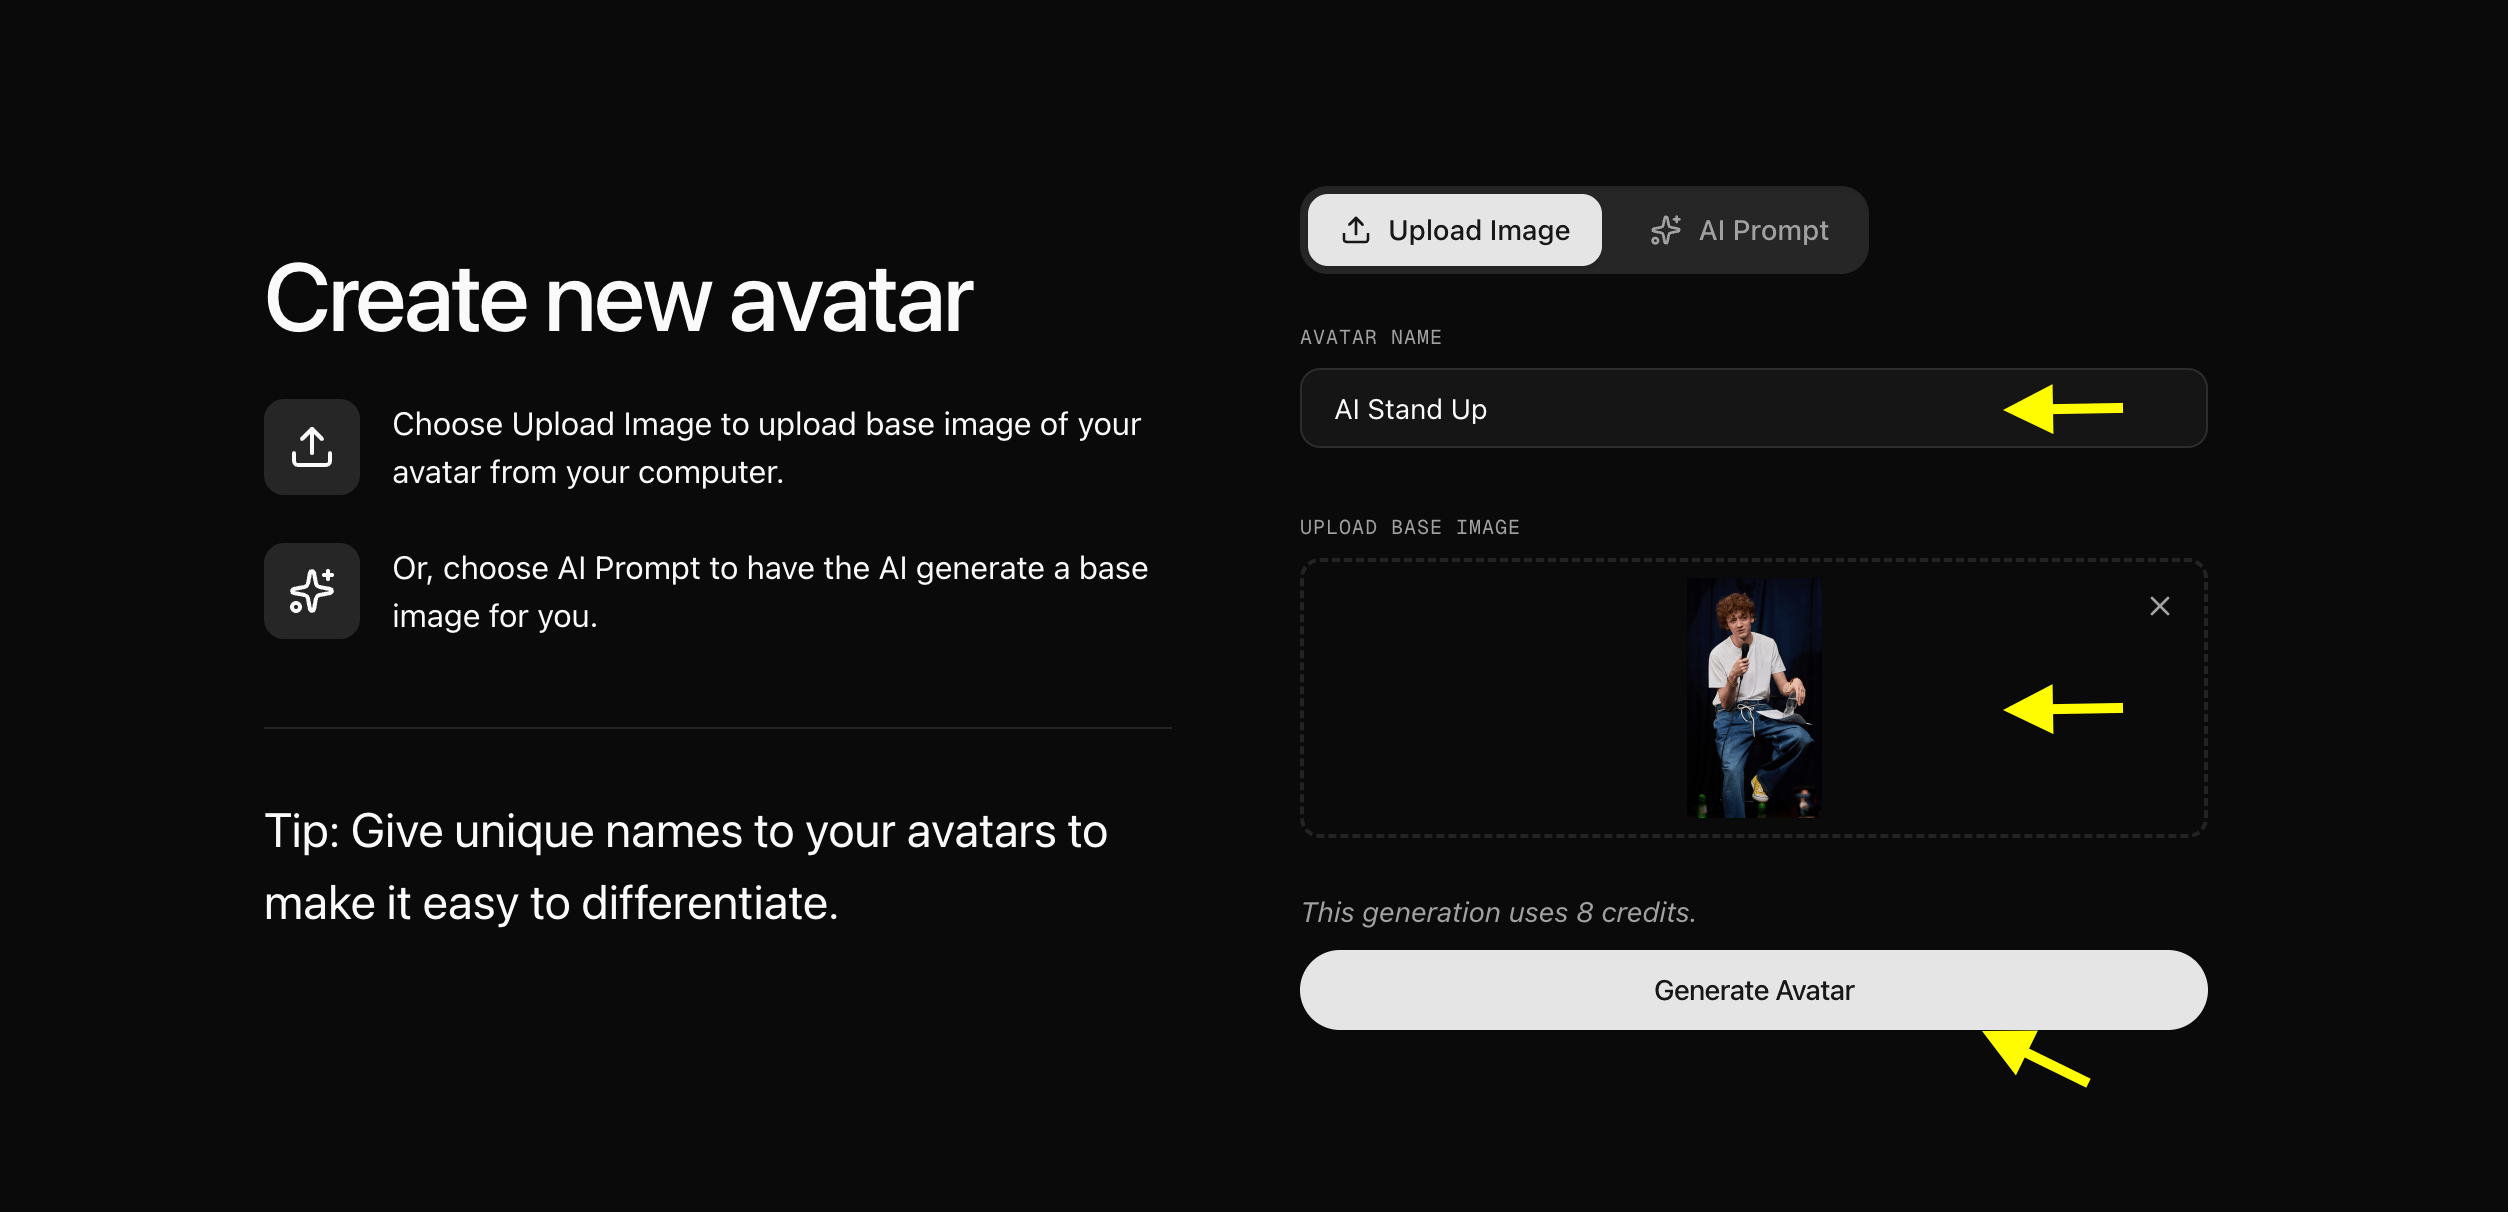Switch to the Upload Image tab
The image size is (2508, 1212).
[x=1454, y=230]
